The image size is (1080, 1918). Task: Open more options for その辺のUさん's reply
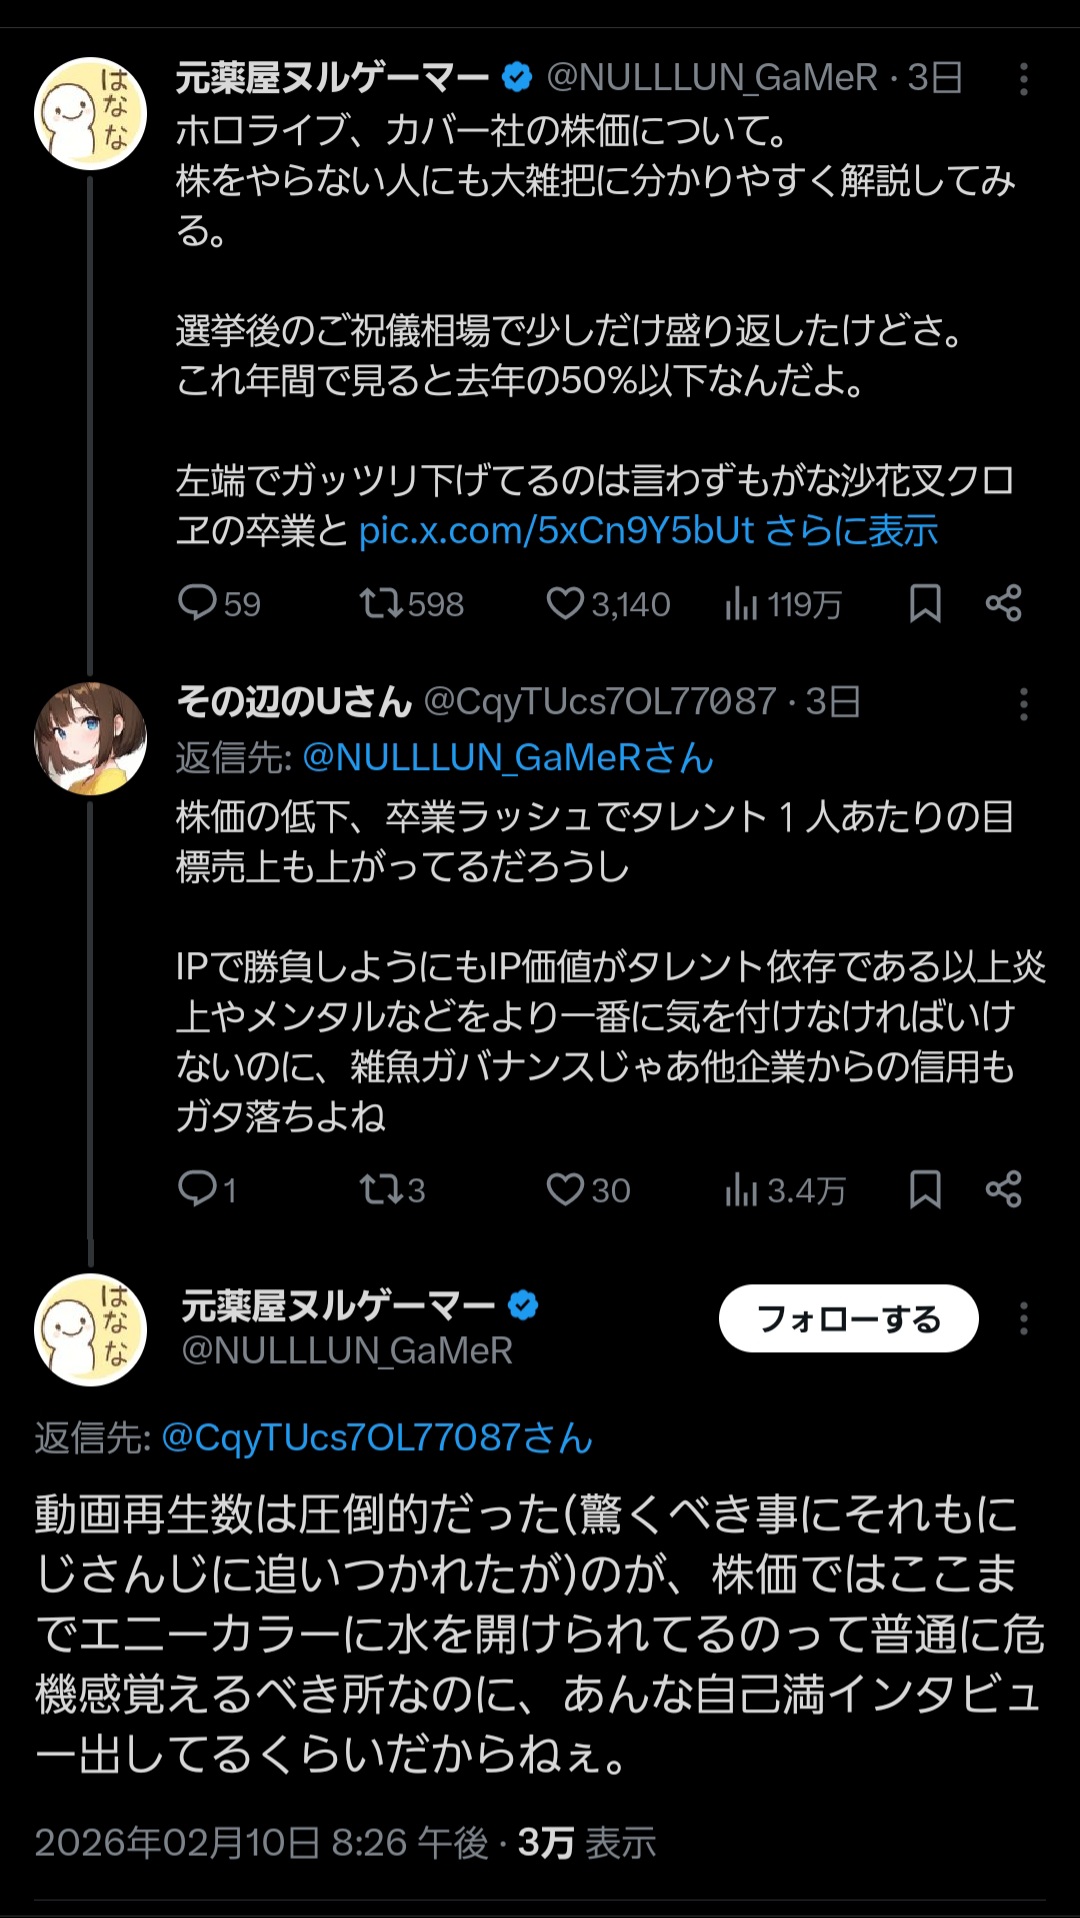point(1023,704)
